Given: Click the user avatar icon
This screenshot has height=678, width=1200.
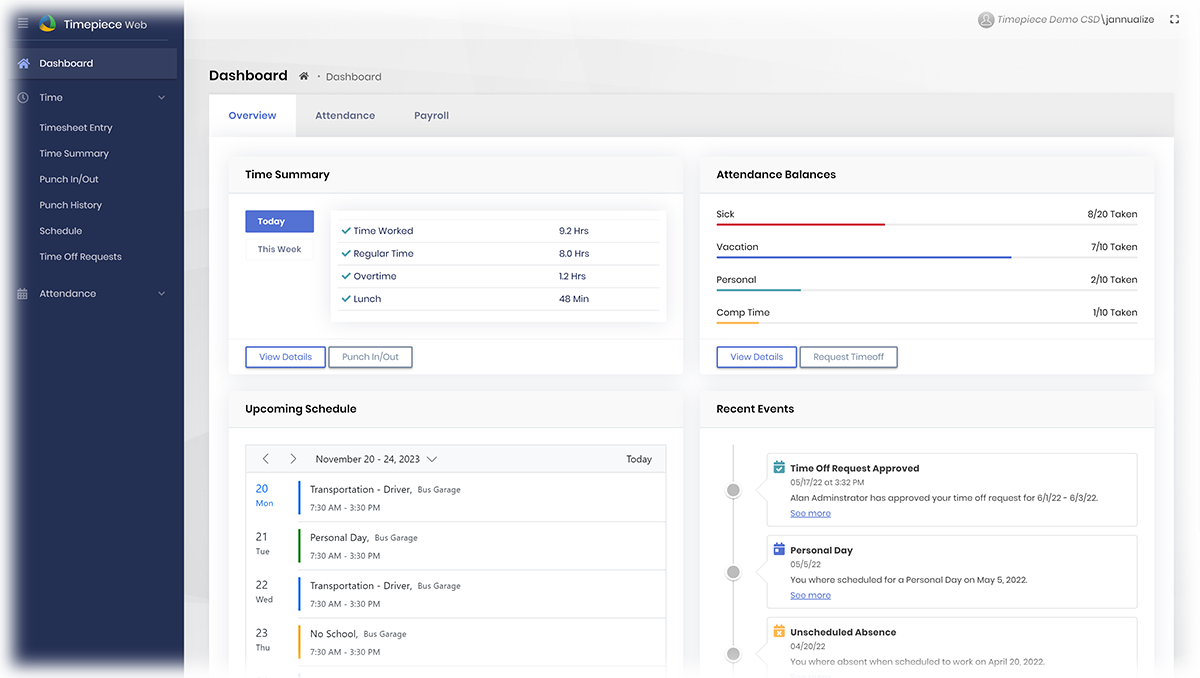Looking at the screenshot, I should pyautogui.click(x=986, y=19).
